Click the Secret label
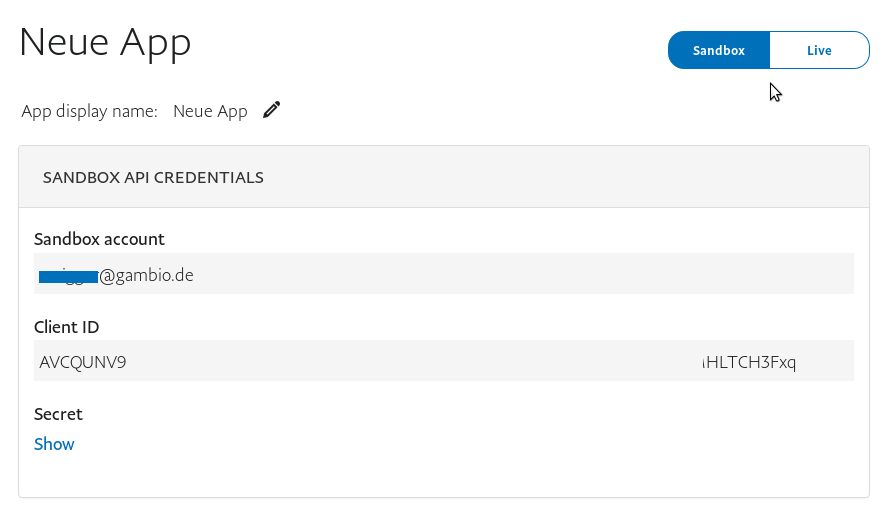This screenshot has height=509, width=895. pos(58,413)
